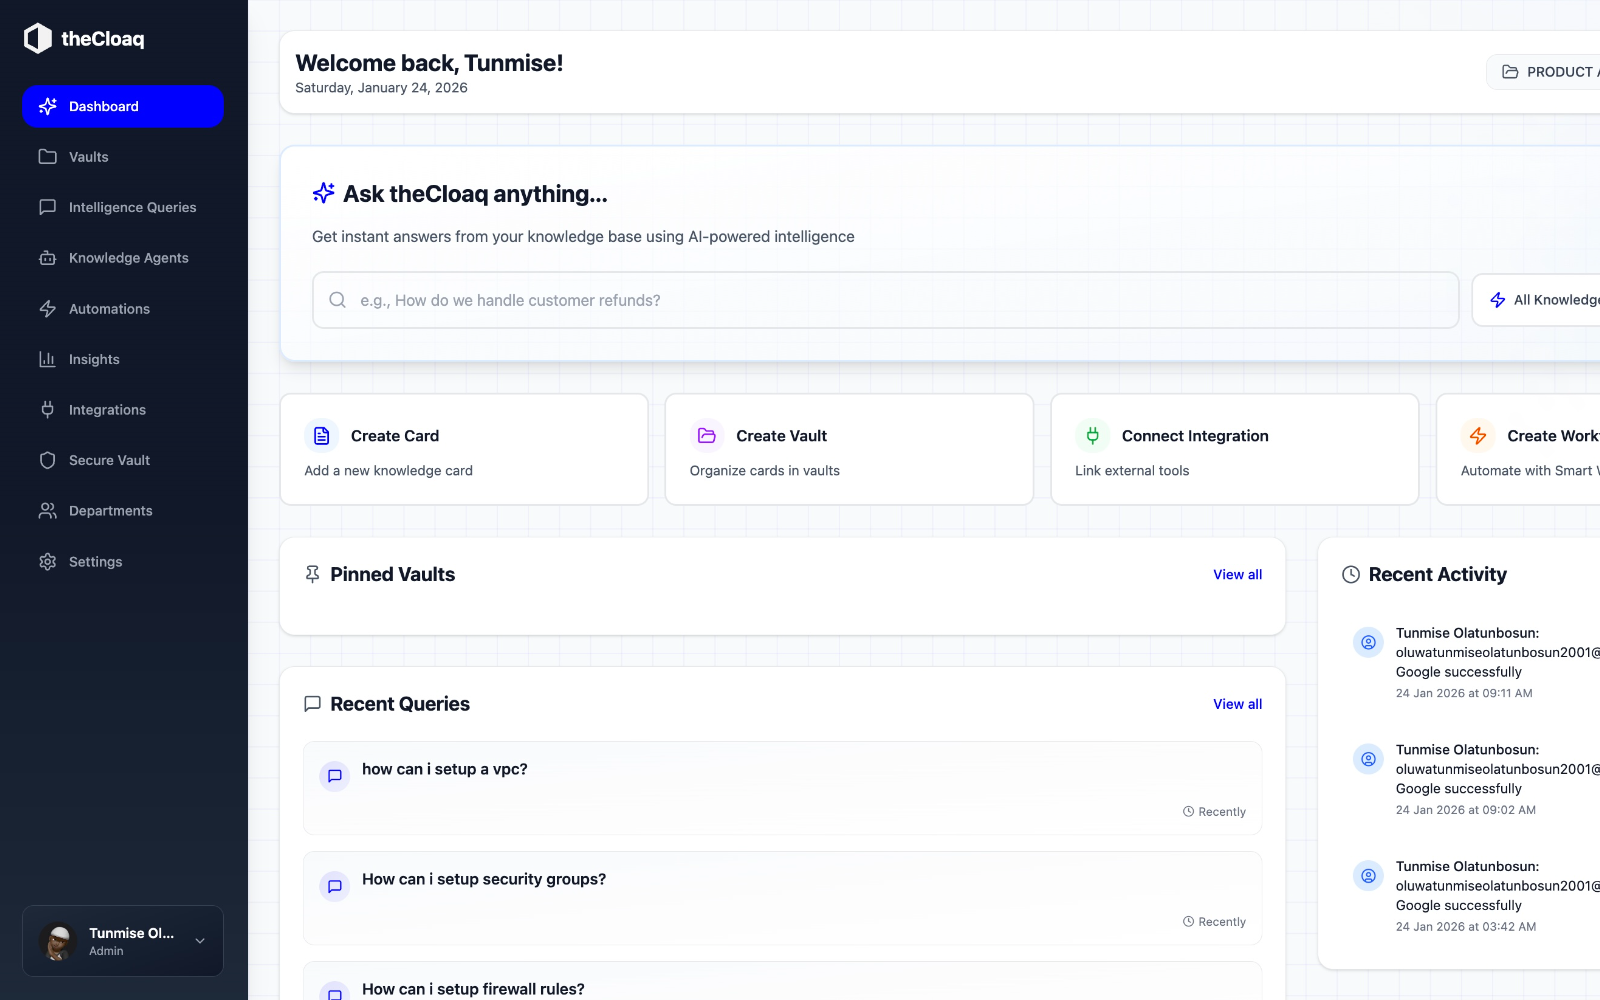Viewport: 1600px width, 1000px height.
Task: Click the chat icon on security groups query
Action: [335, 886]
